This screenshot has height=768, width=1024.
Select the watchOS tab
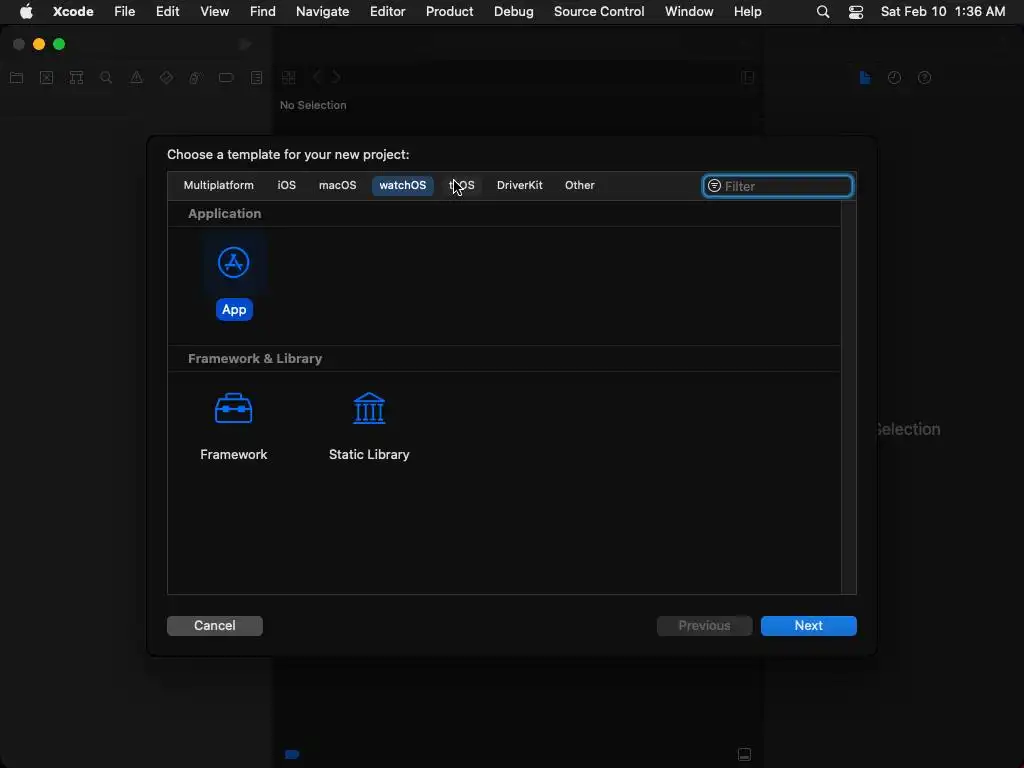pyautogui.click(x=402, y=185)
